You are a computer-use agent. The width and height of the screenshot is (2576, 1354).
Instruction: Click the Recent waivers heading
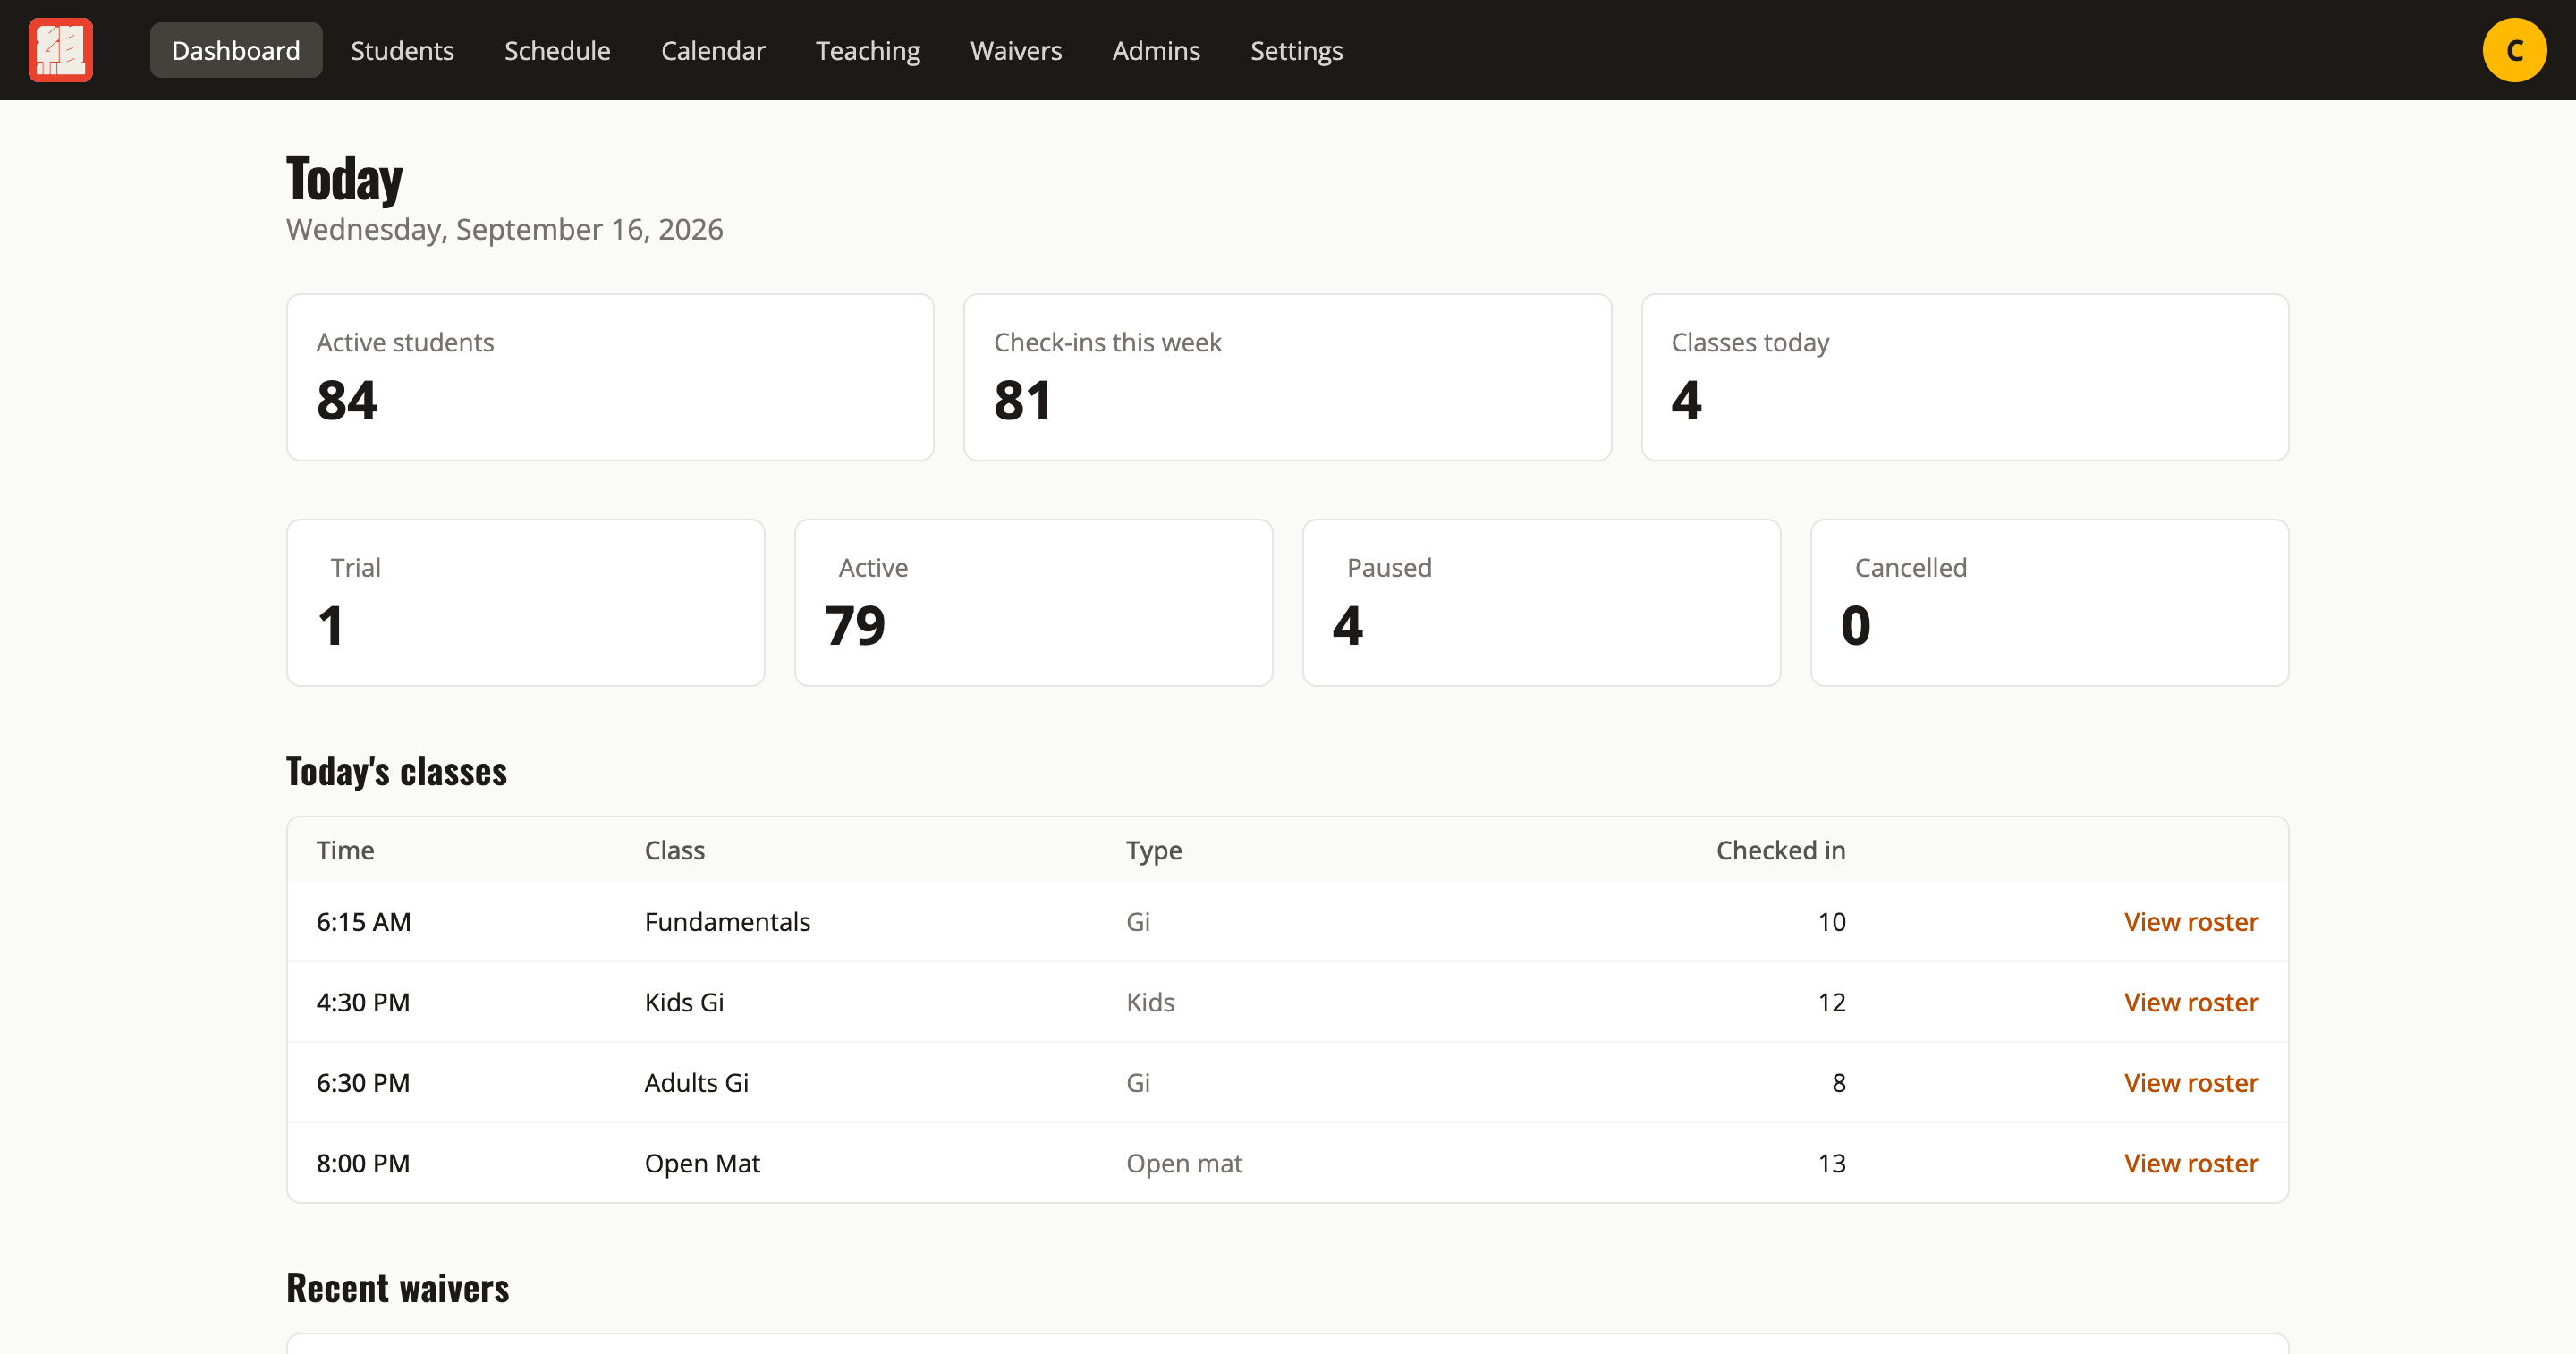398,1288
